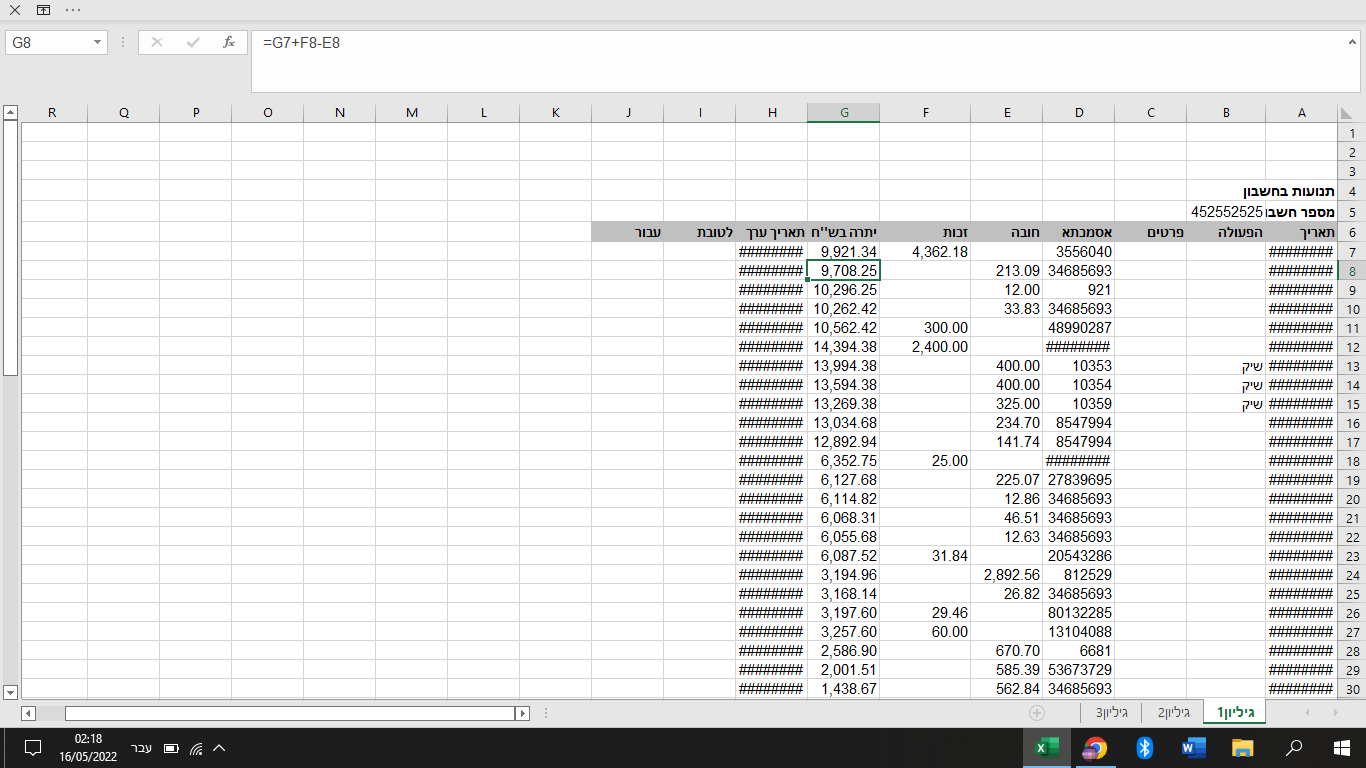The image size is (1366, 768).
Task: Open the Windows Start menu
Action: pos(1342,748)
